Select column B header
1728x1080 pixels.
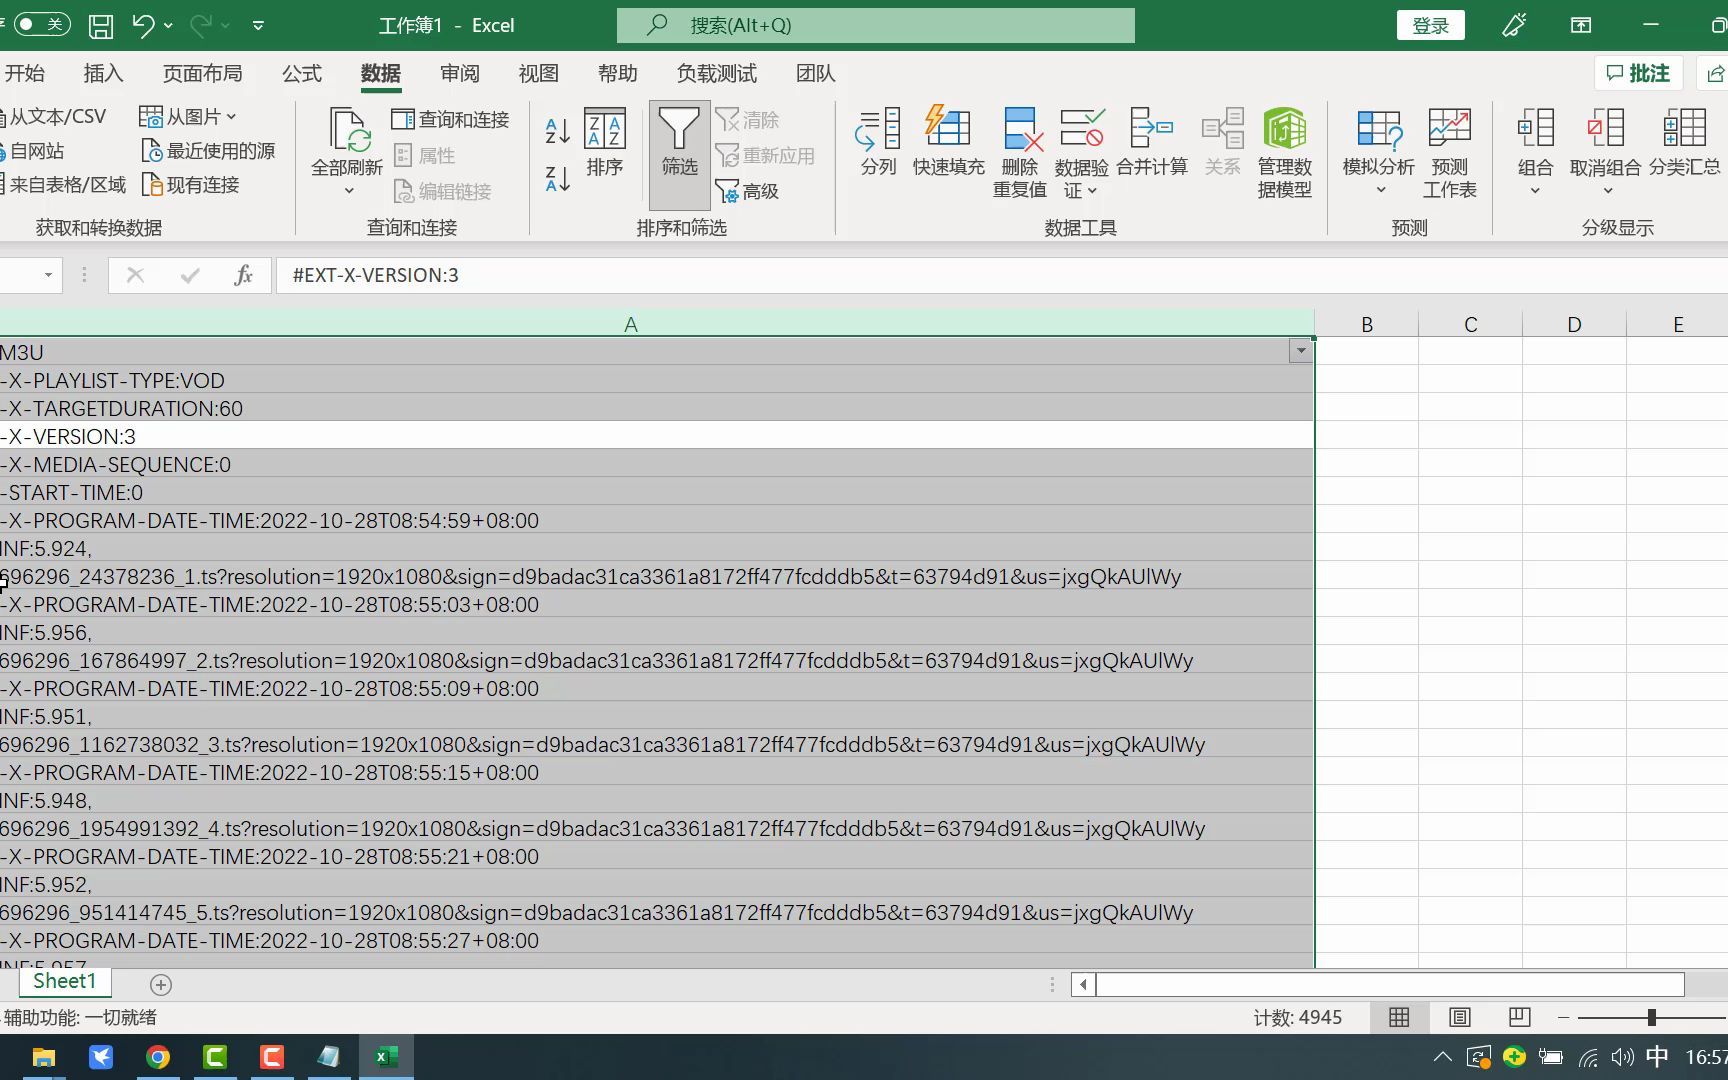point(1366,324)
